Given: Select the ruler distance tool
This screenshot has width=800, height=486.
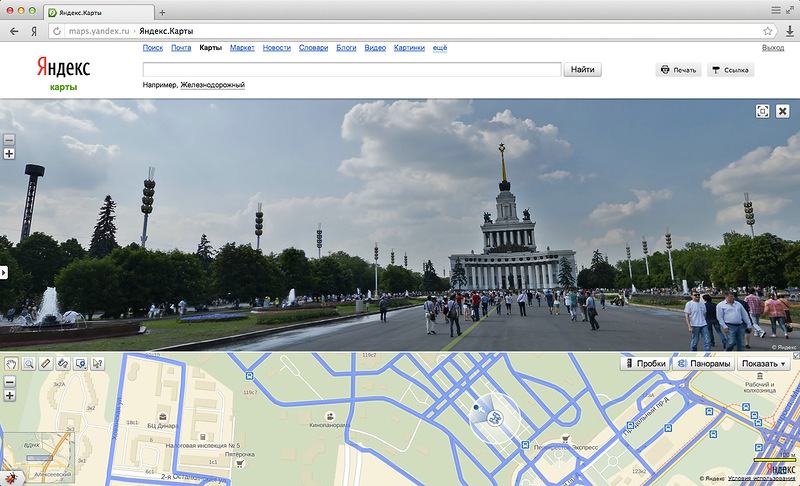Looking at the screenshot, I should [x=46, y=364].
